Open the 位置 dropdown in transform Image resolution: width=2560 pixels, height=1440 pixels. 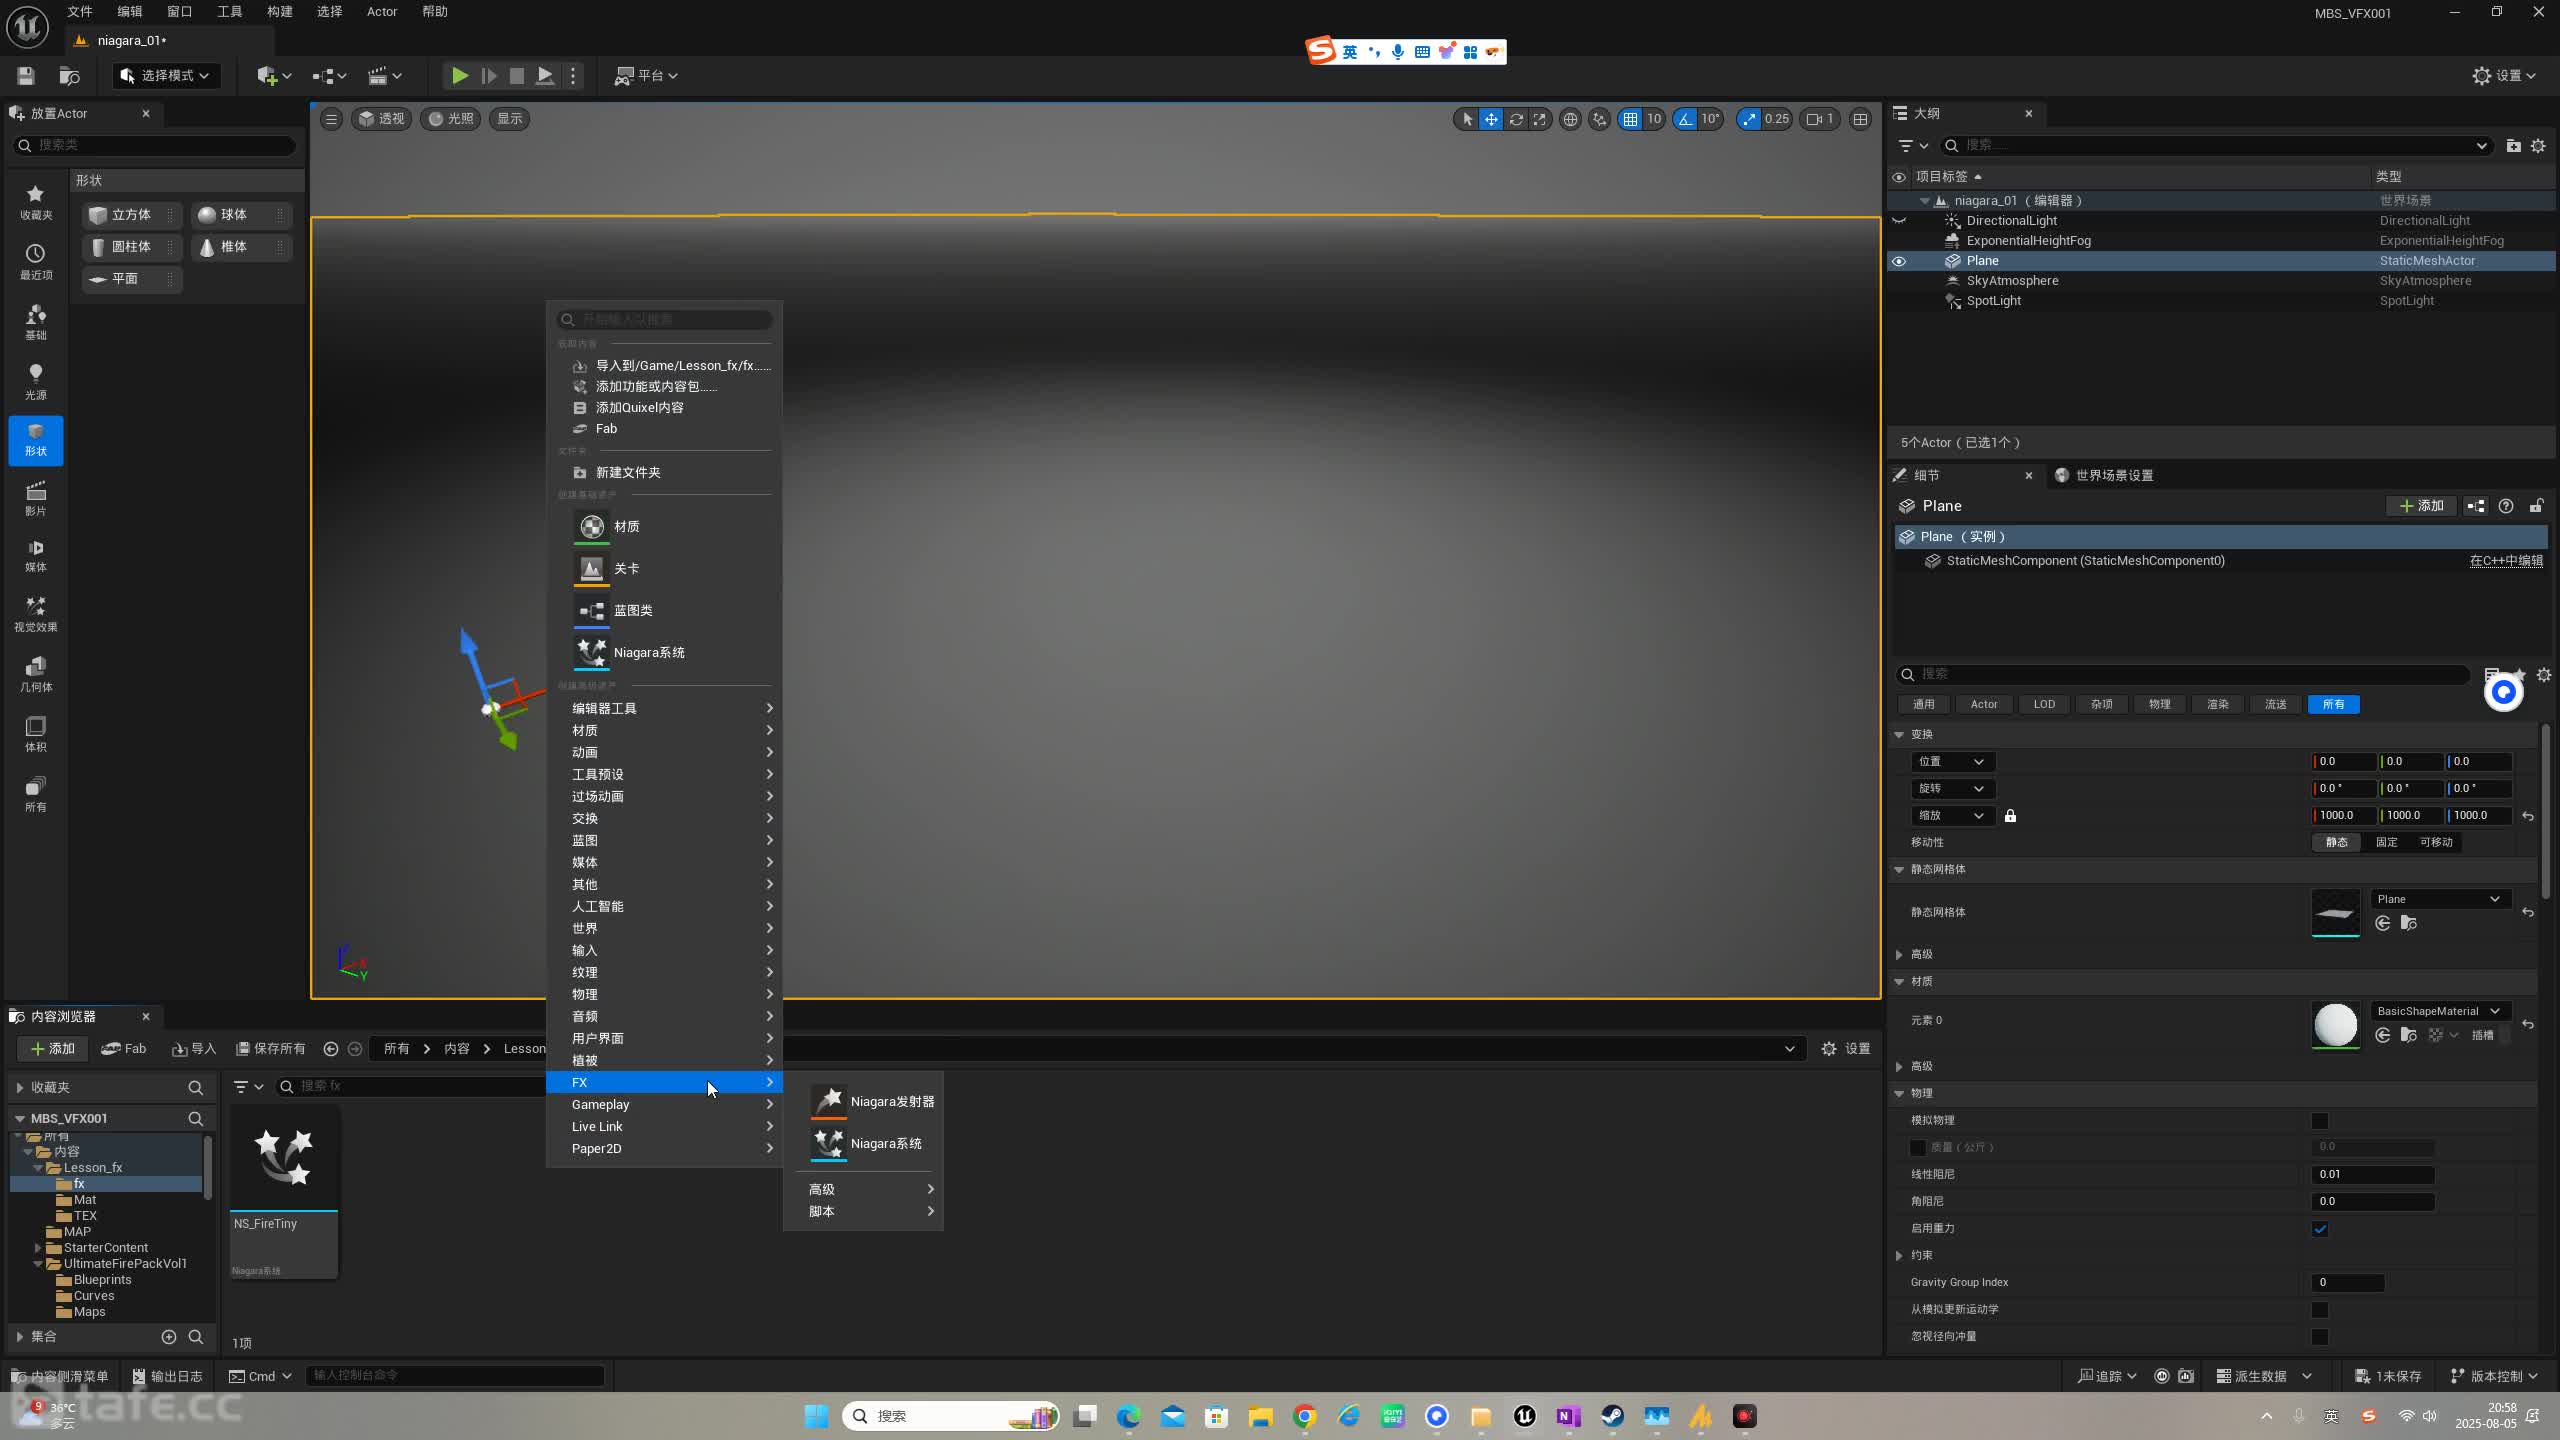(1952, 762)
